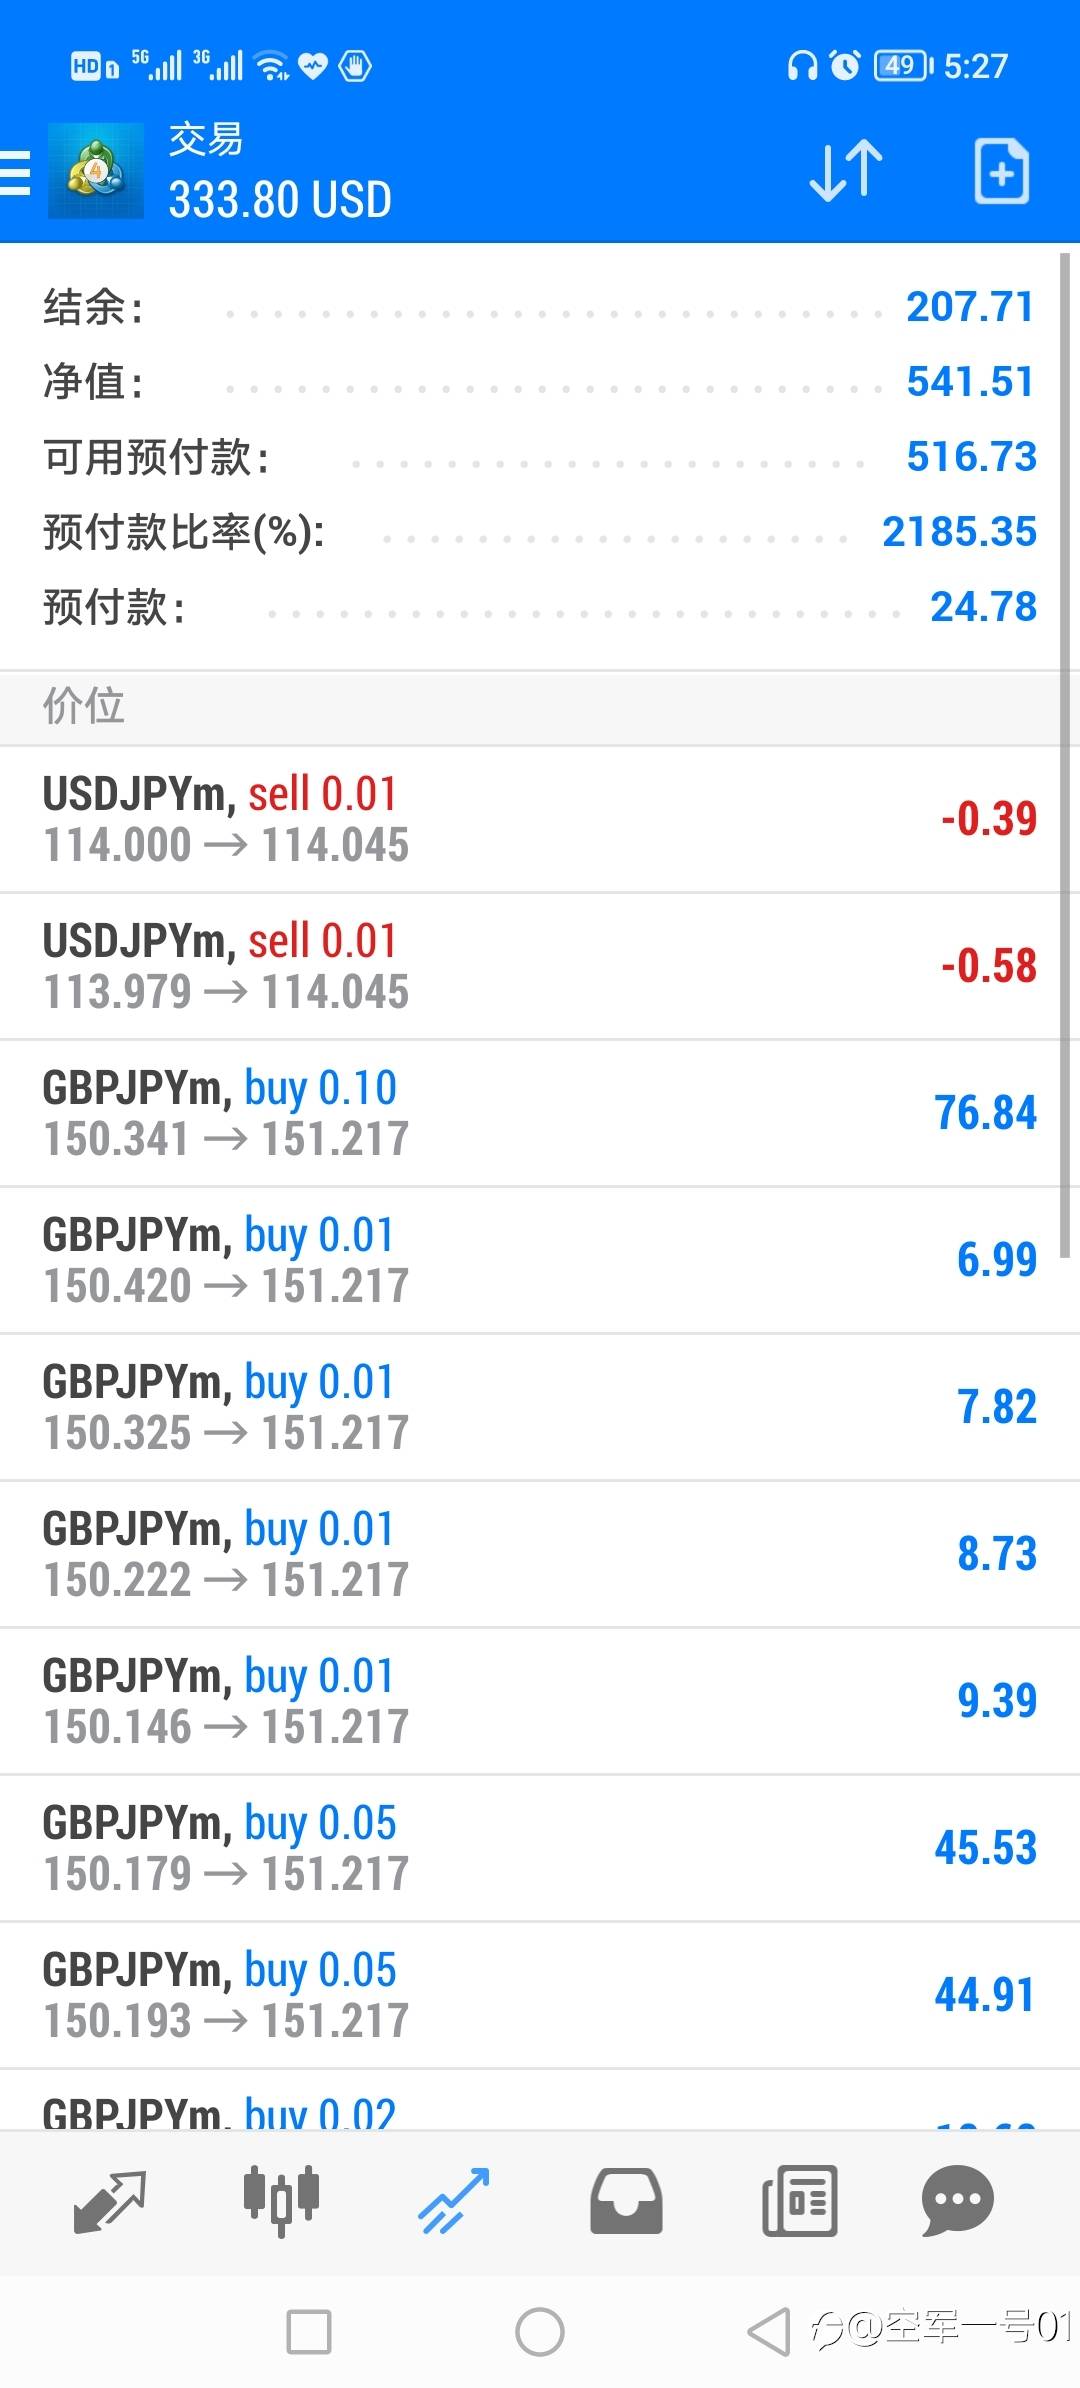Open the hamburger side menu
This screenshot has width=1080, height=2388.
point(14,171)
